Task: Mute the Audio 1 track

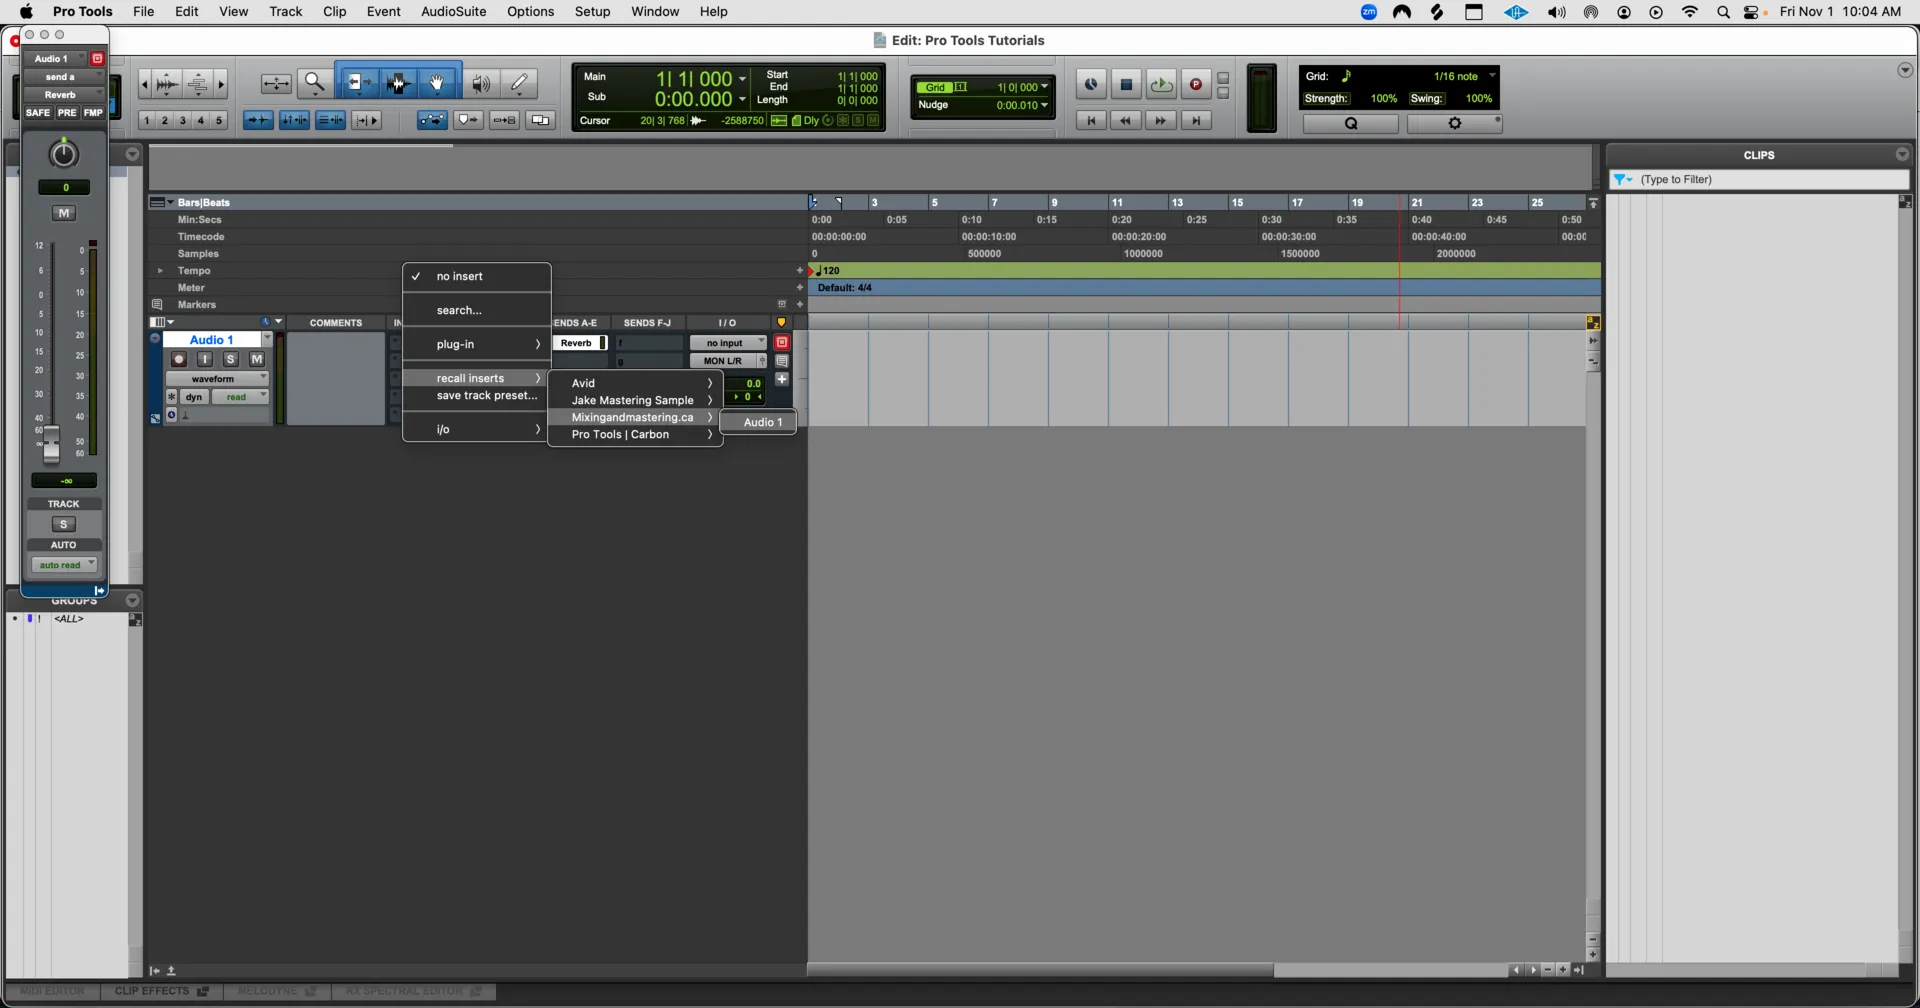Action: (x=256, y=360)
